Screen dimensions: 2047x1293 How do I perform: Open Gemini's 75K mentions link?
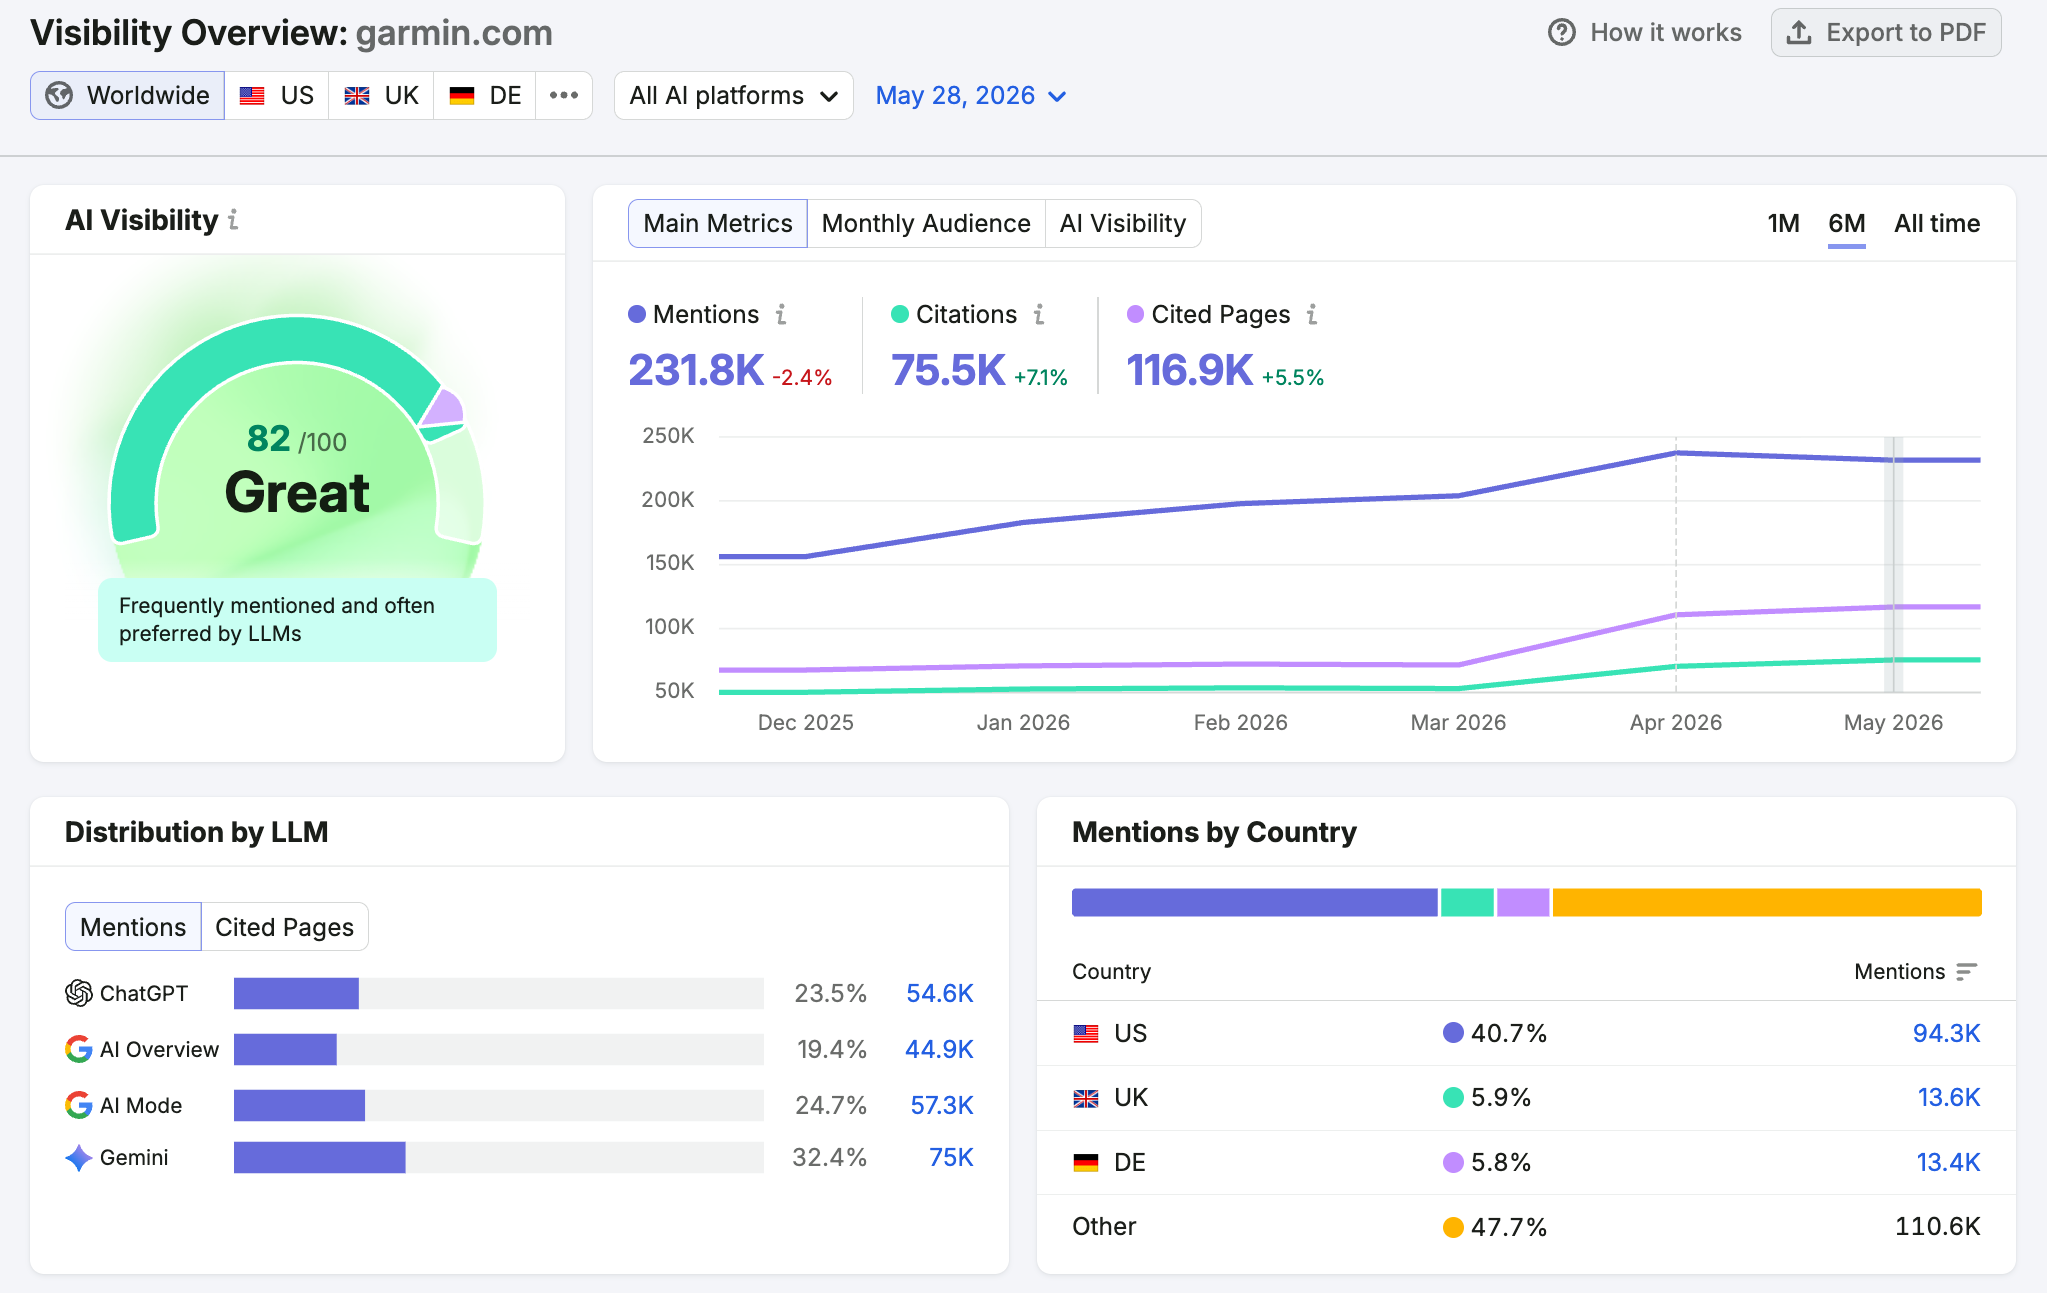pyautogui.click(x=951, y=1157)
